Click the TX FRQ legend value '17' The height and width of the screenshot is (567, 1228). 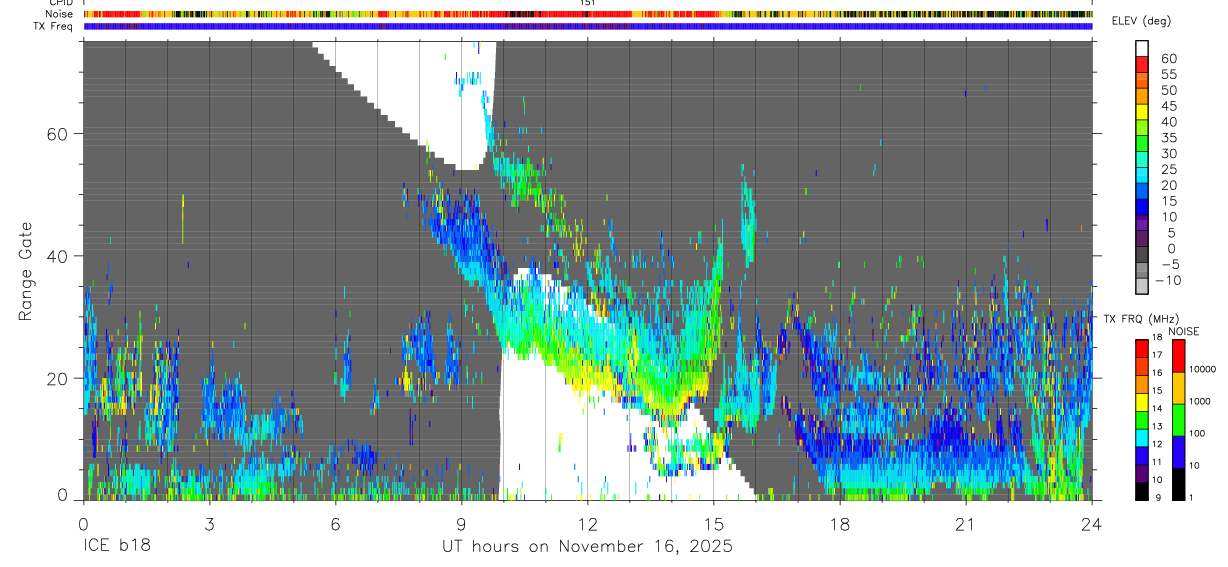pyautogui.click(x=1156, y=354)
